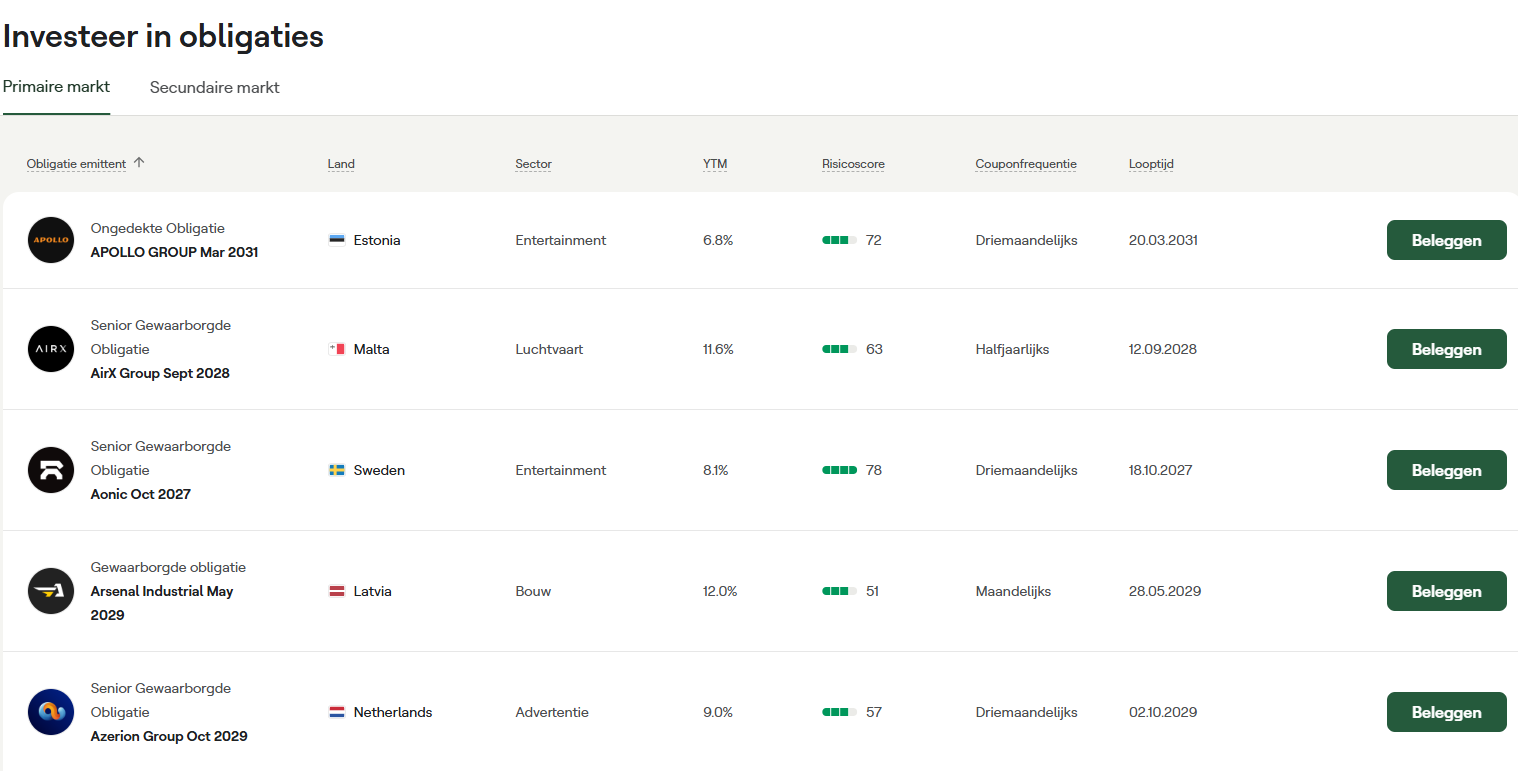Click the YTM value 12.0%

[x=720, y=591]
